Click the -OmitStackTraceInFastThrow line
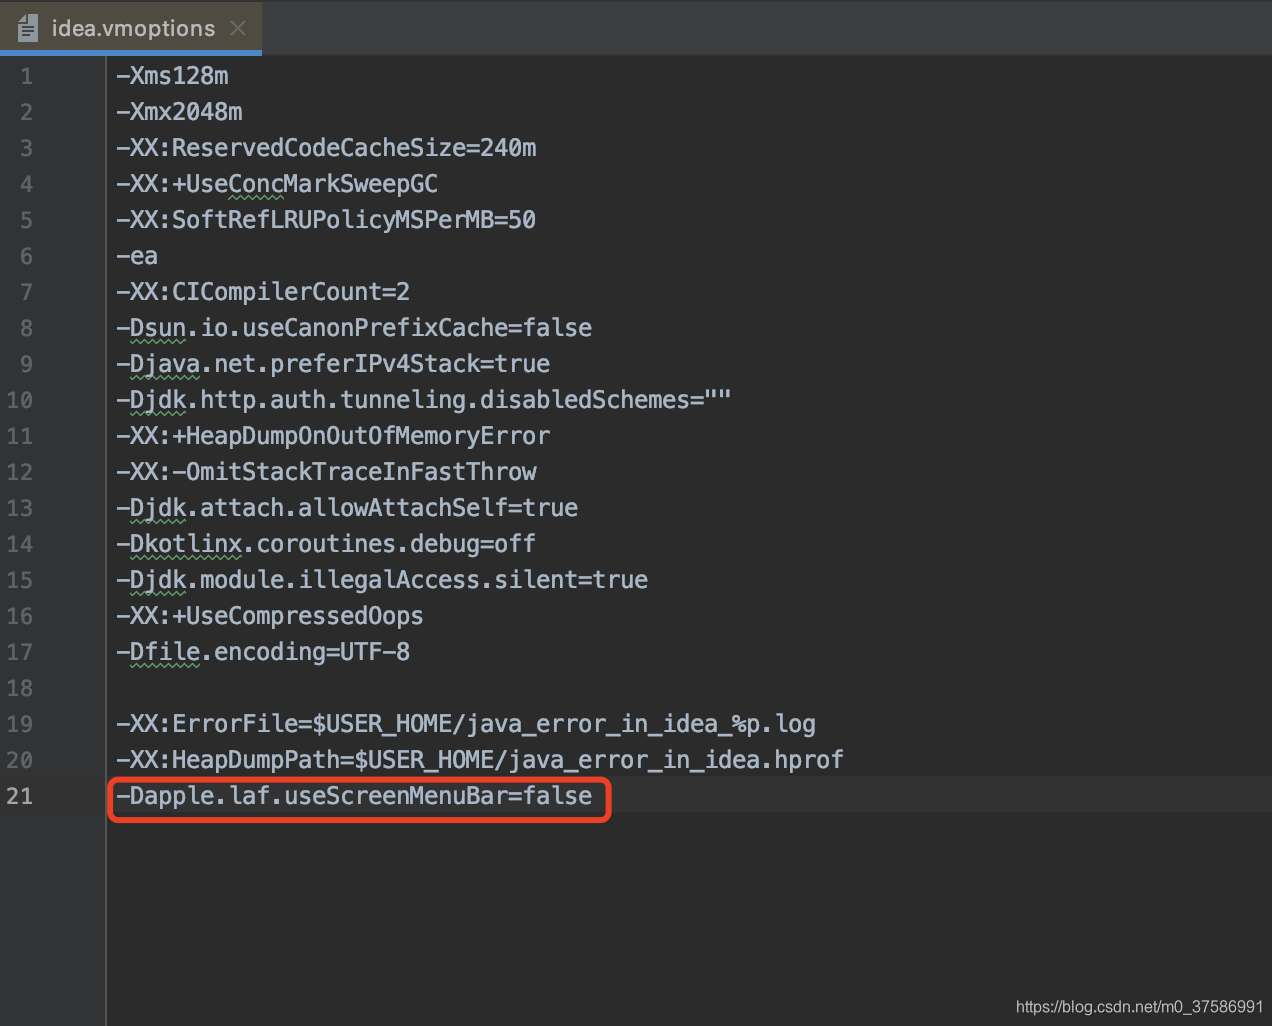1272x1026 pixels. [x=326, y=472]
